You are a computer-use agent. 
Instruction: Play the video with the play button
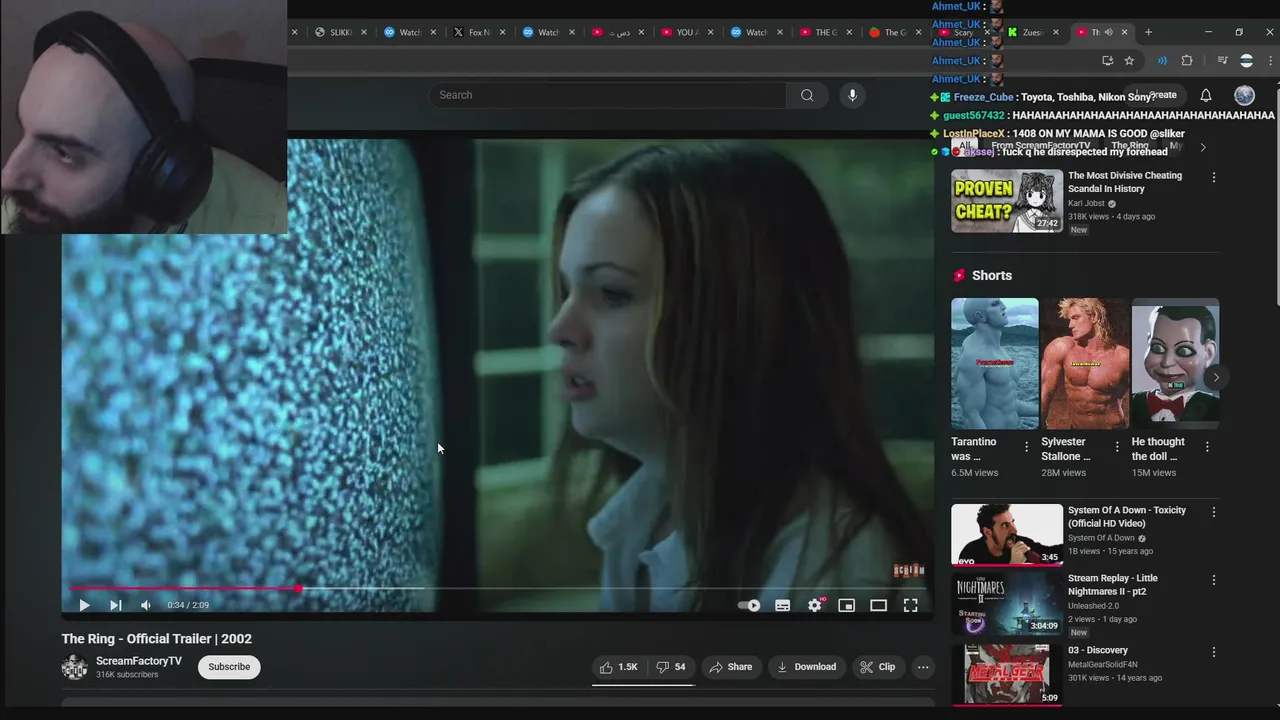pos(84,605)
